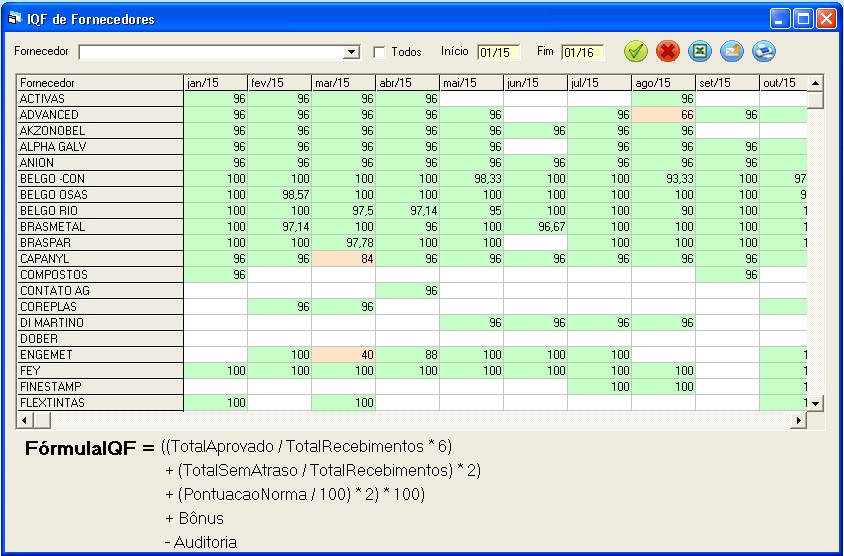The height and width of the screenshot is (556, 844).
Task: Select the abr/15 column header
Action: click(x=407, y=83)
